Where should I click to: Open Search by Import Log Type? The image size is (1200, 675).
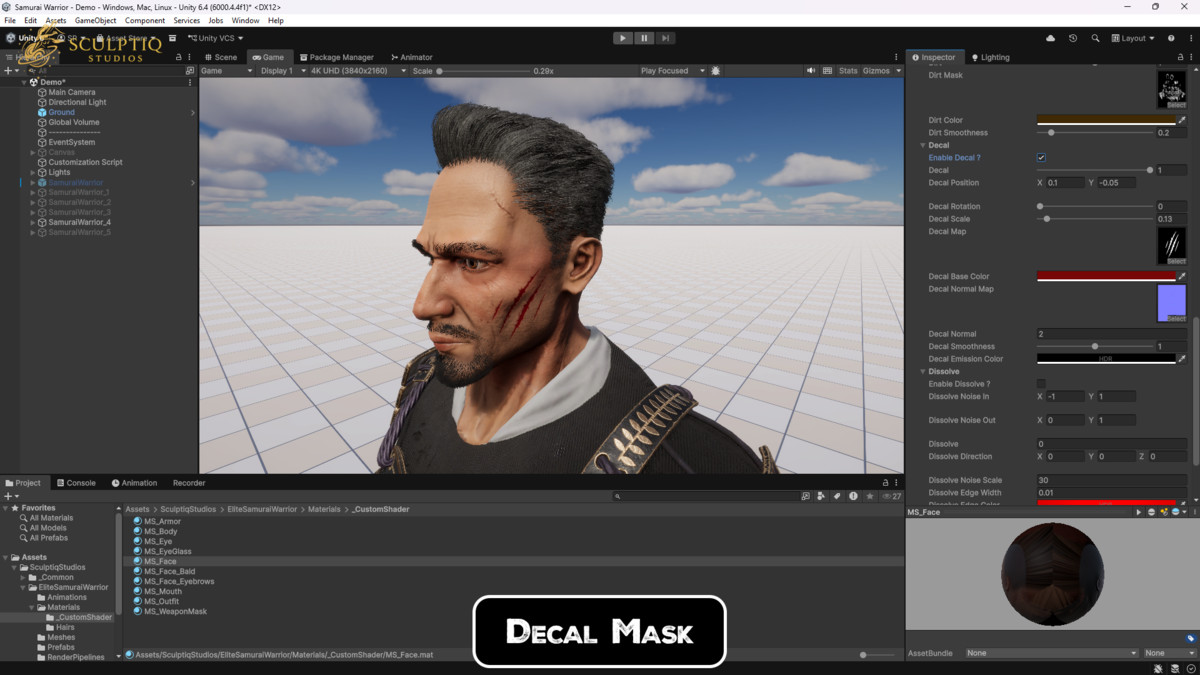[853, 496]
